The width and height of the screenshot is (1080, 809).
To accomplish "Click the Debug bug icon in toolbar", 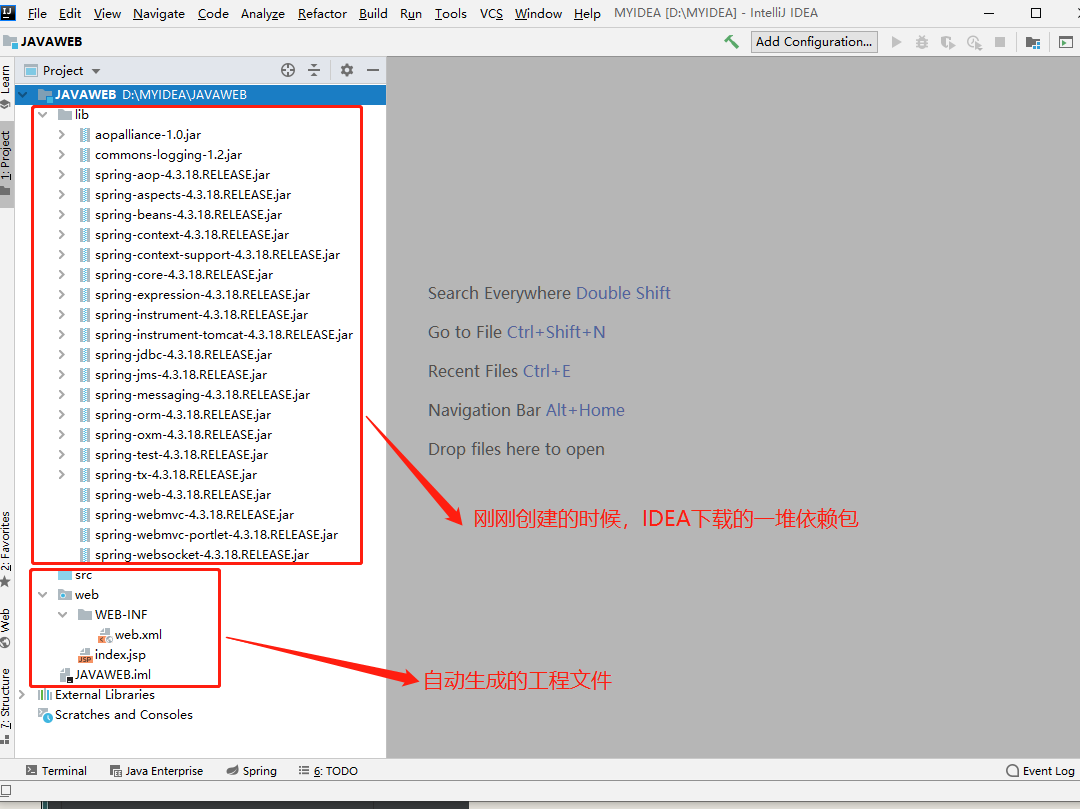I will pyautogui.click(x=922, y=42).
